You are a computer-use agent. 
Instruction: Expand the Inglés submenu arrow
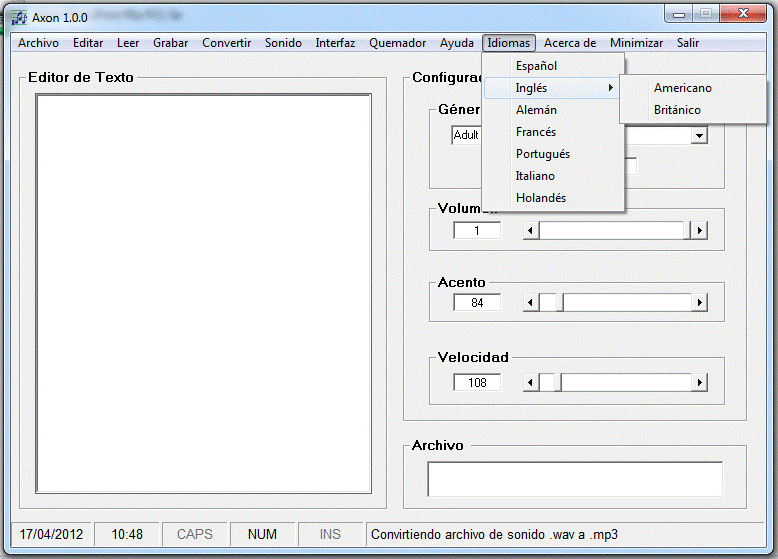pos(610,88)
